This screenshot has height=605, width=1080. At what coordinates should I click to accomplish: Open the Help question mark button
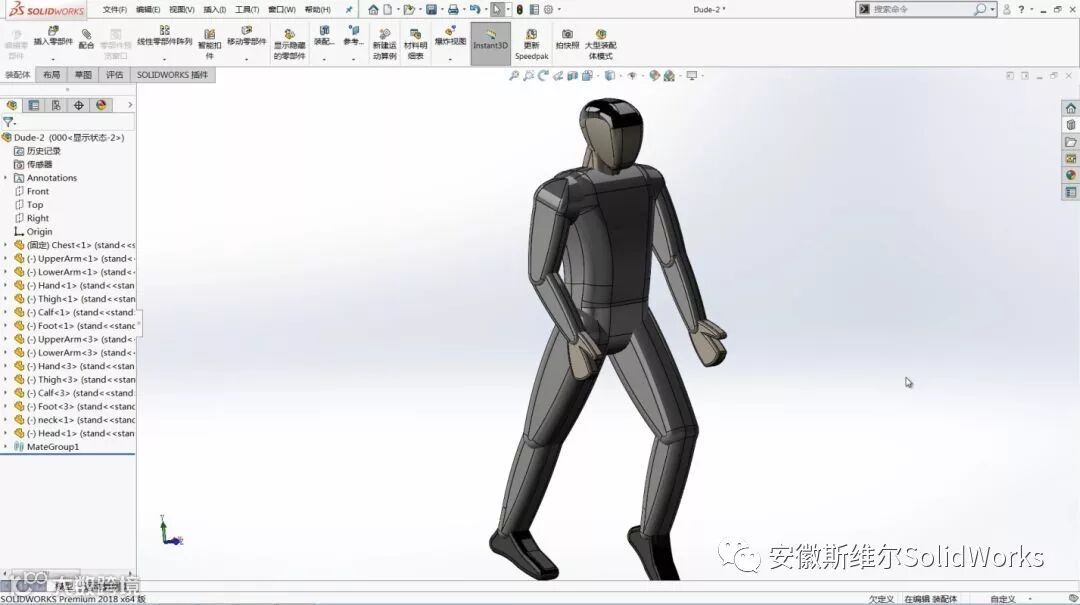[1021, 10]
